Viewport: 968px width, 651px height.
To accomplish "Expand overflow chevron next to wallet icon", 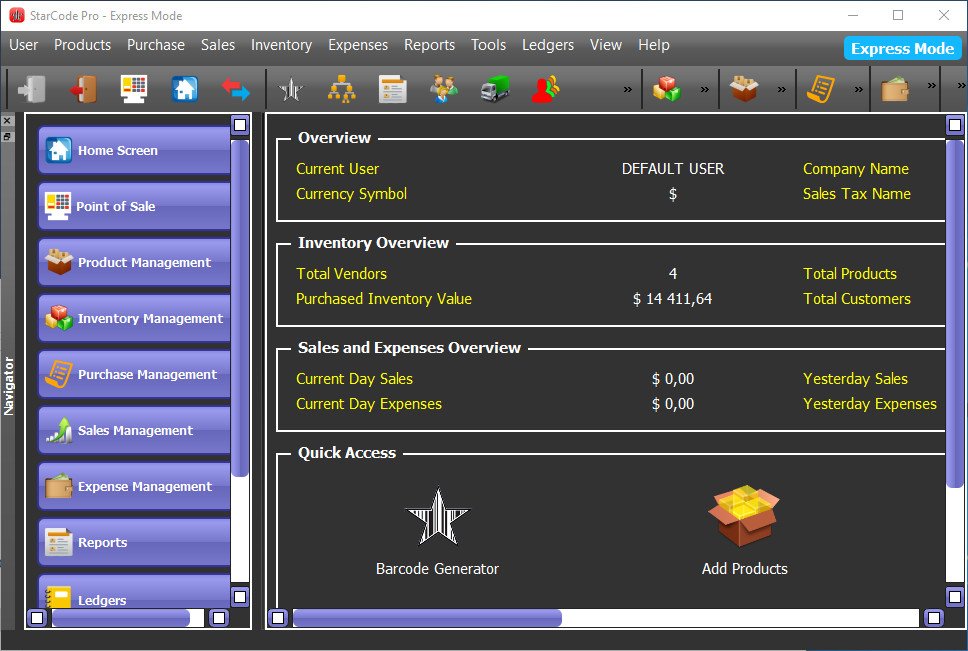I will point(932,86).
